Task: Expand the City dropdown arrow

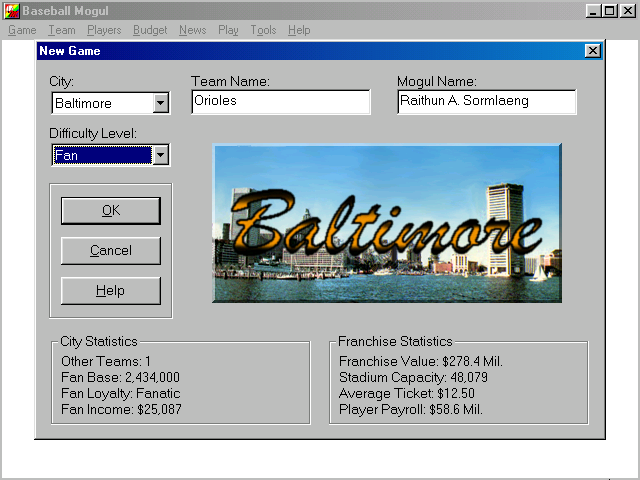Action: click(x=161, y=103)
